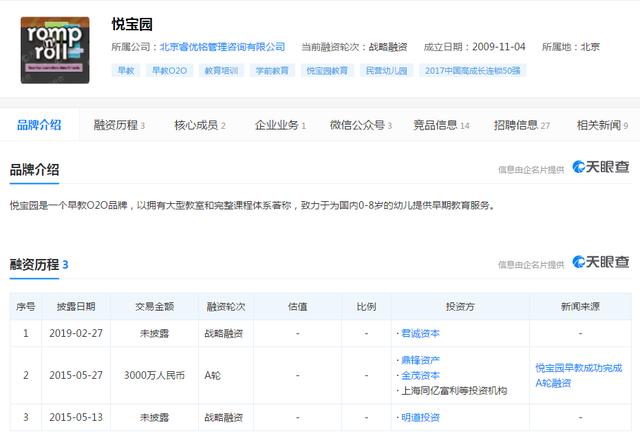The height and width of the screenshot is (436, 640).
Task: Click the 2017中国高成长连锁50强 tag
Action: click(473, 71)
